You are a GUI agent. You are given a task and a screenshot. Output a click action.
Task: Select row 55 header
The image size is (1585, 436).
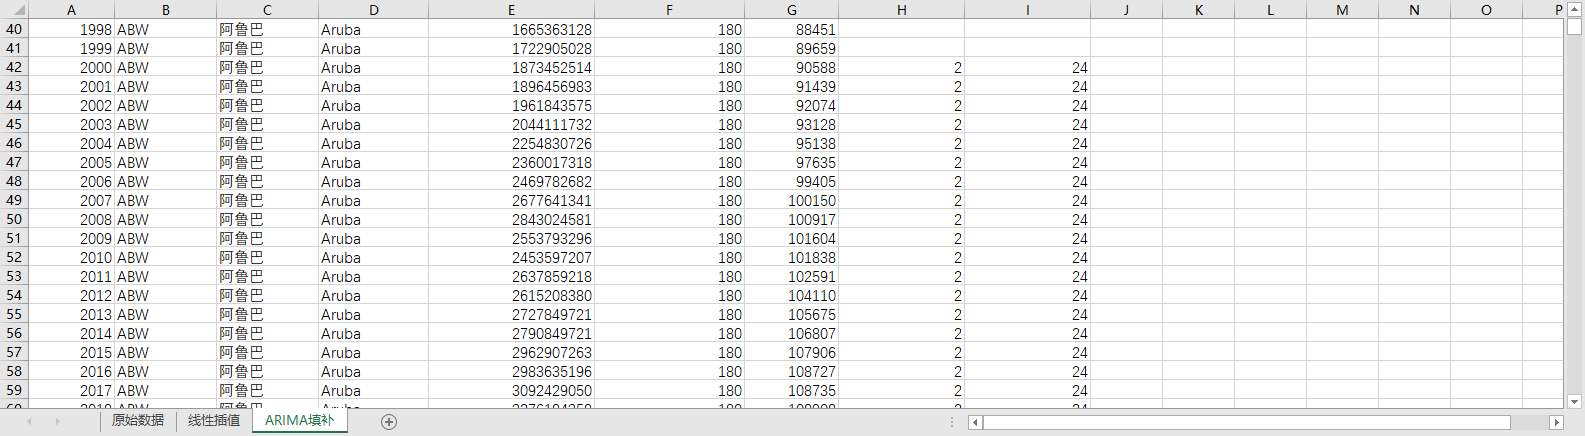click(x=14, y=314)
